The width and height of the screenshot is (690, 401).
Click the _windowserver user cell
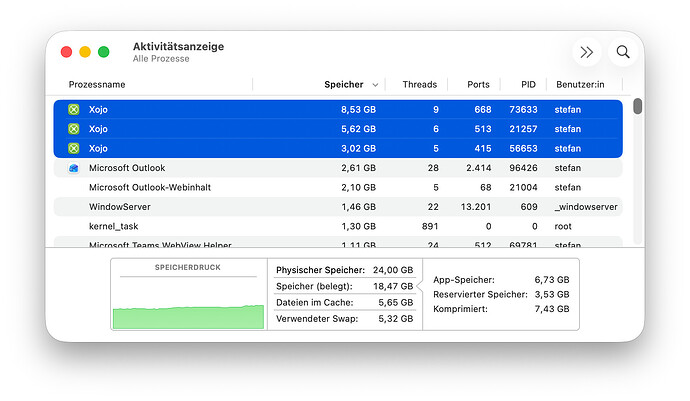(586, 206)
